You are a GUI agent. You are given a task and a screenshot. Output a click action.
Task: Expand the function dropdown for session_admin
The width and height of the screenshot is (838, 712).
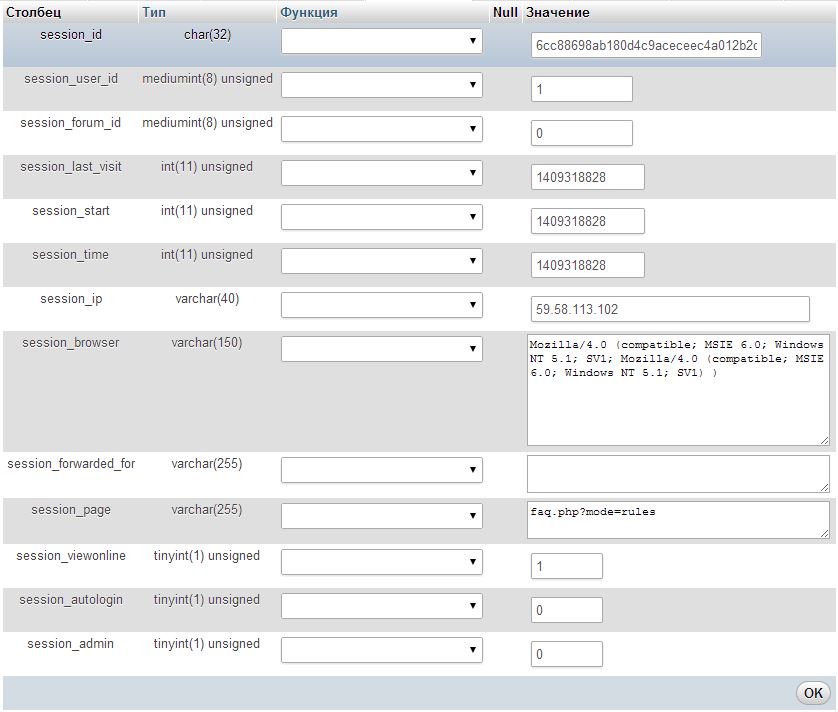pos(381,650)
